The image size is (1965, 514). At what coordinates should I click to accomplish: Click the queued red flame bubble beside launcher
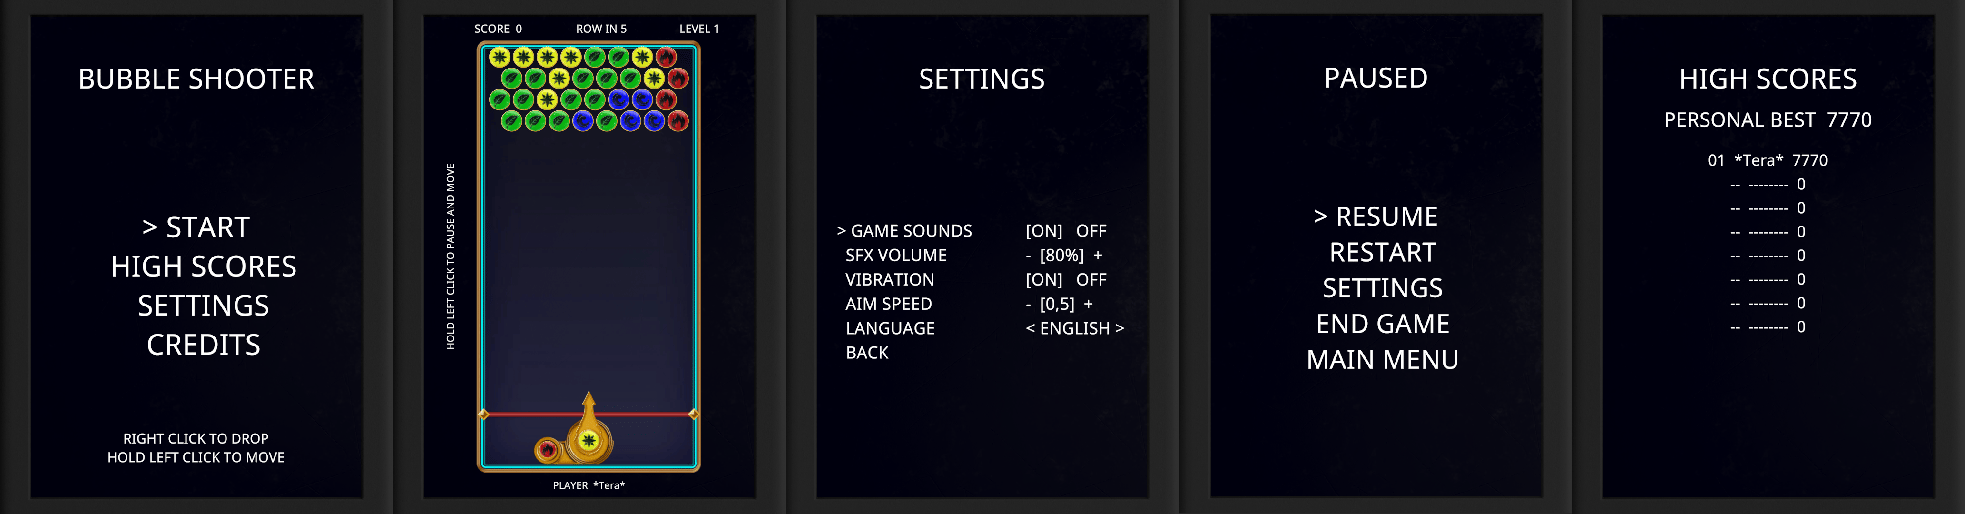click(547, 450)
